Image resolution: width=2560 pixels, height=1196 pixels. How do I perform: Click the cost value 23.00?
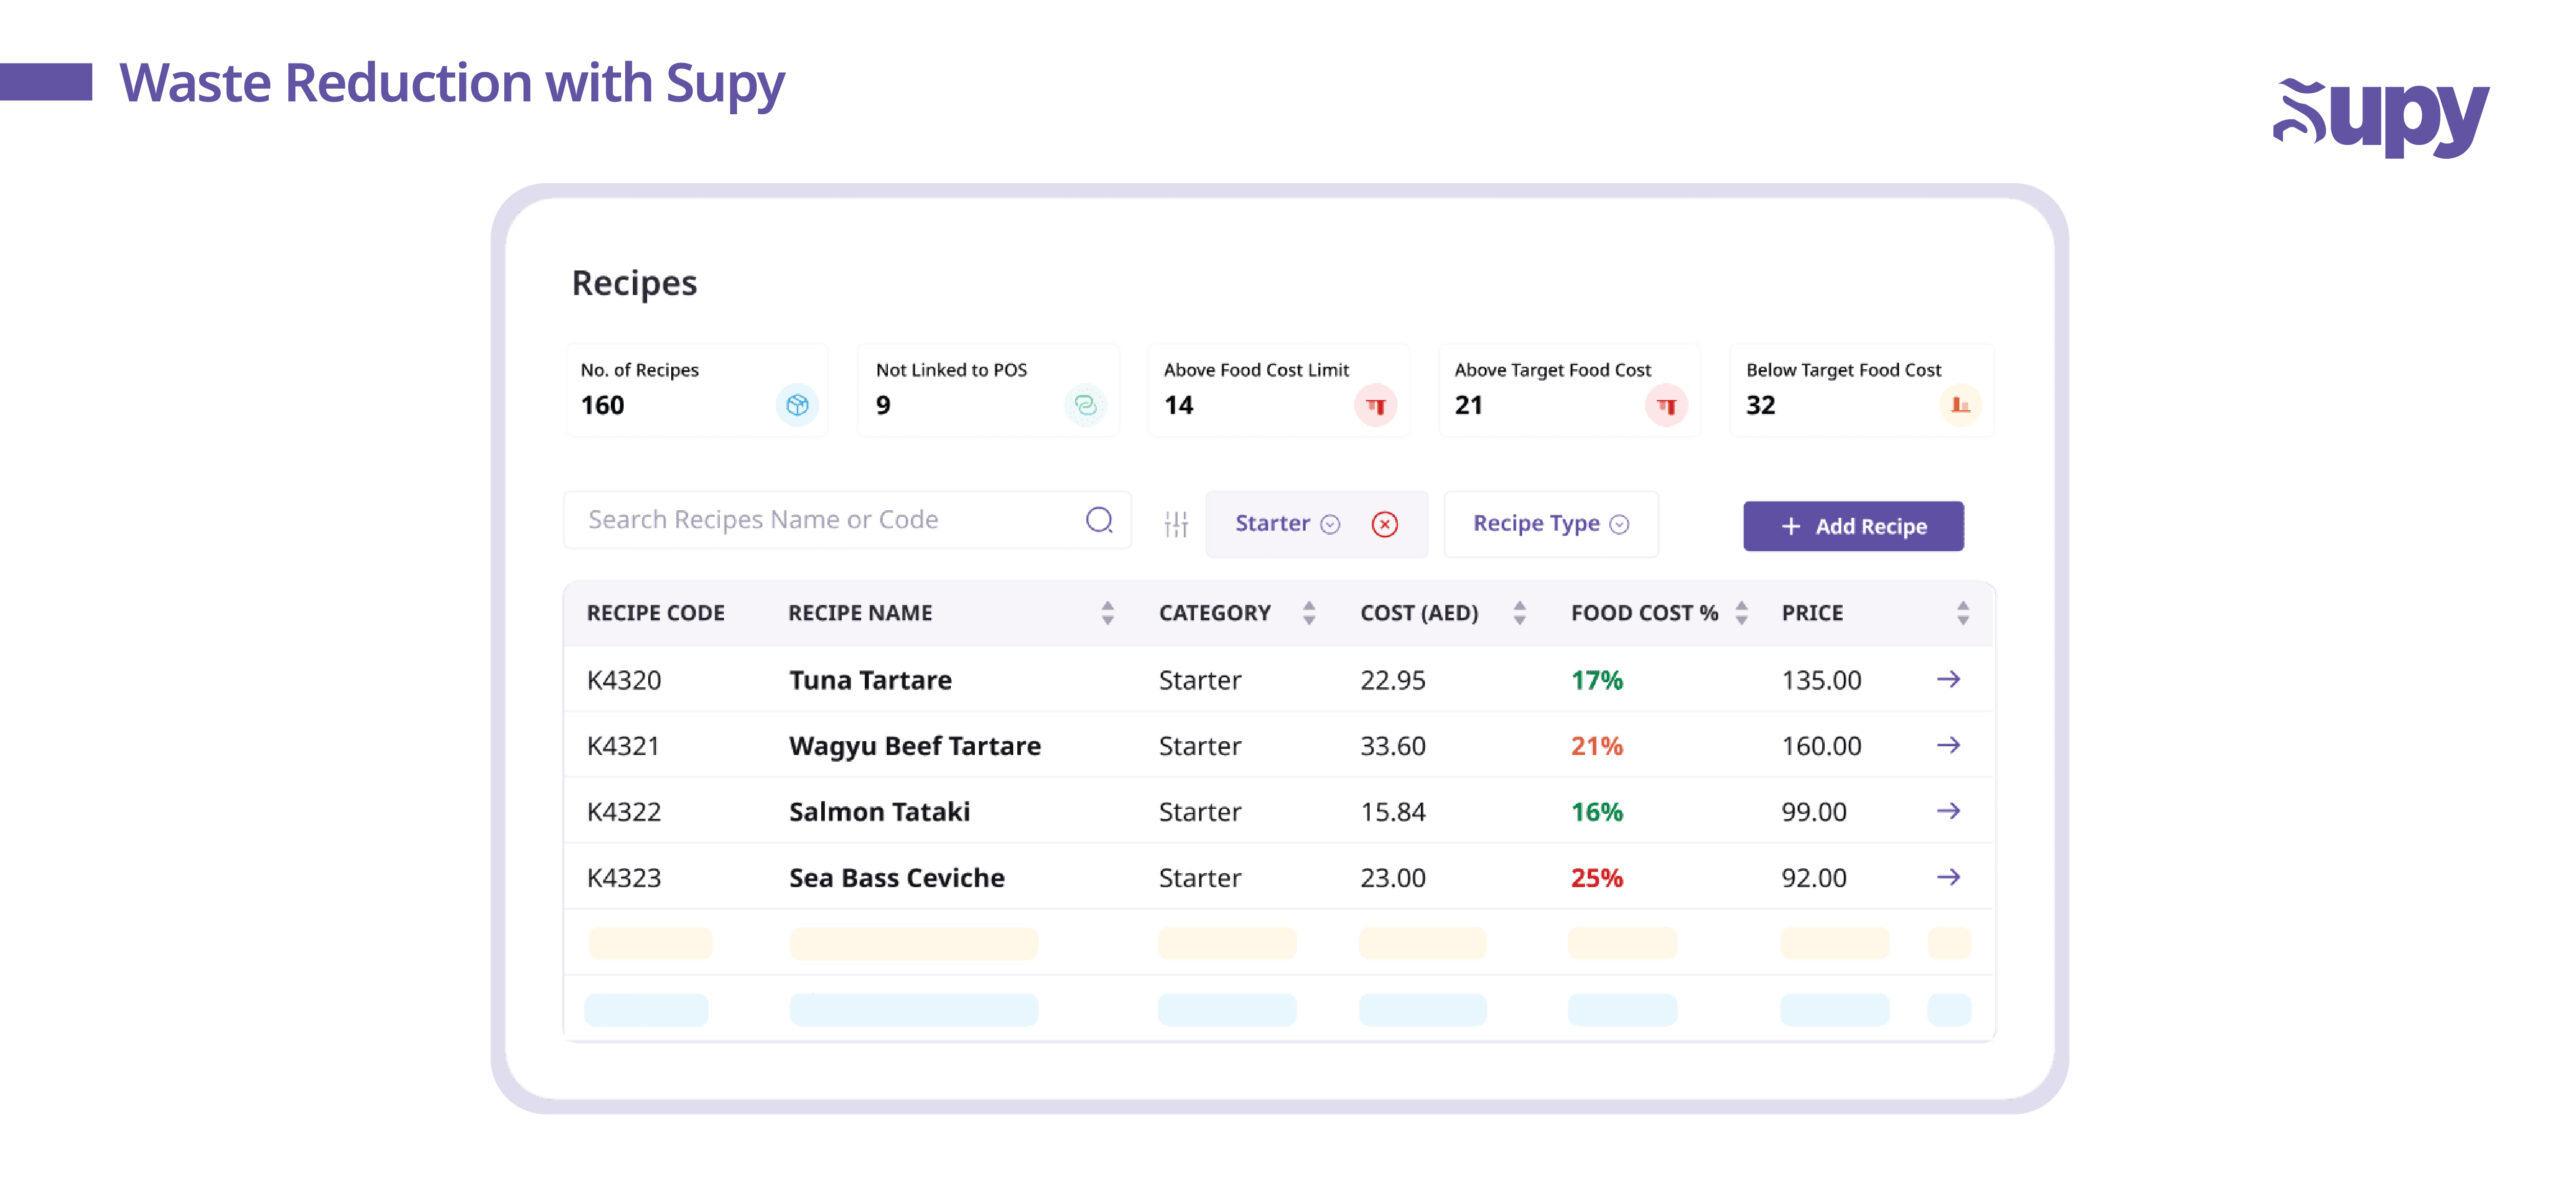coord(1393,878)
